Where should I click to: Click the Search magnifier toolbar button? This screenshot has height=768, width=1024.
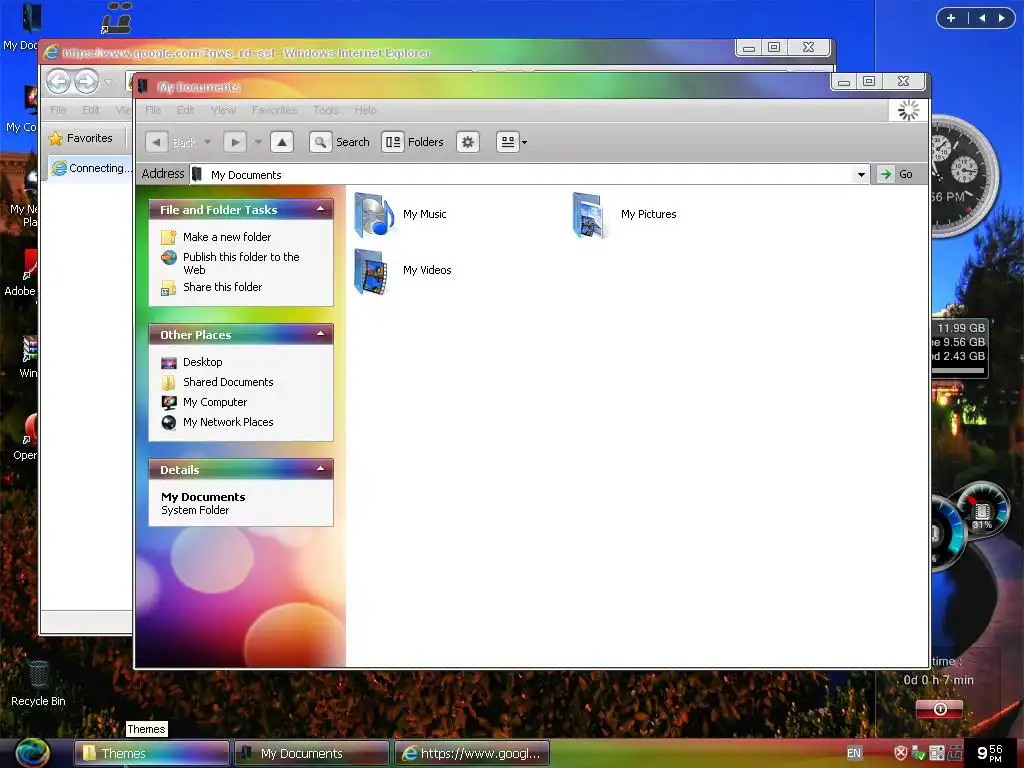click(321, 142)
